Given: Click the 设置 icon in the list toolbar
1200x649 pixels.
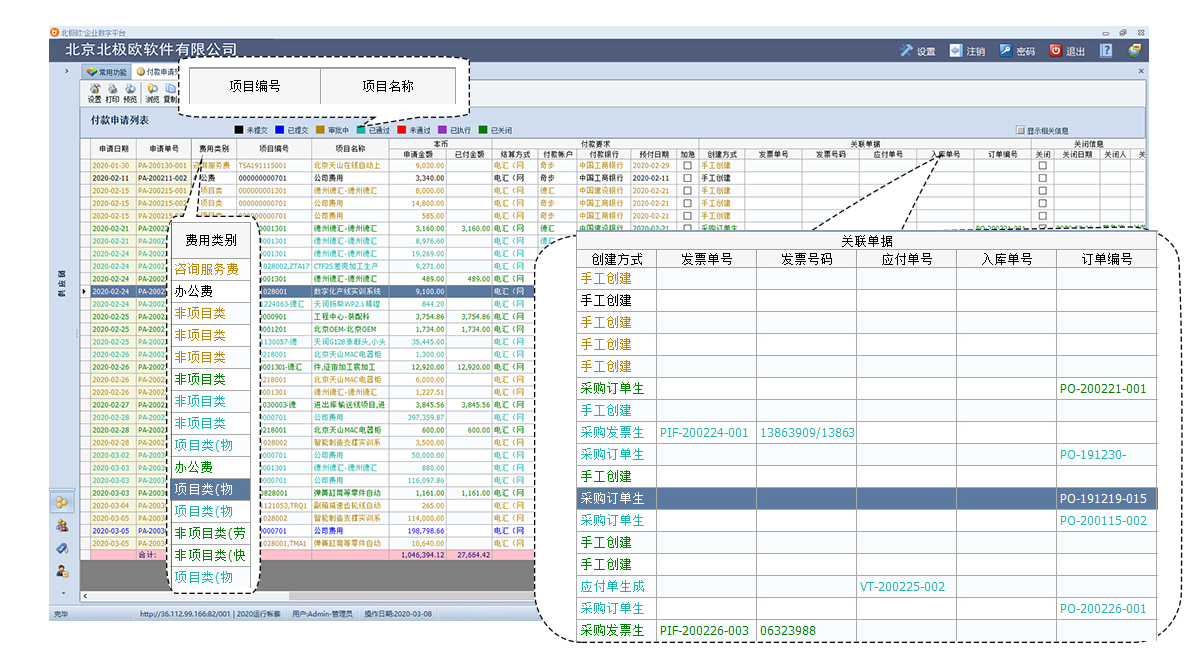Looking at the screenshot, I should point(94,93).
